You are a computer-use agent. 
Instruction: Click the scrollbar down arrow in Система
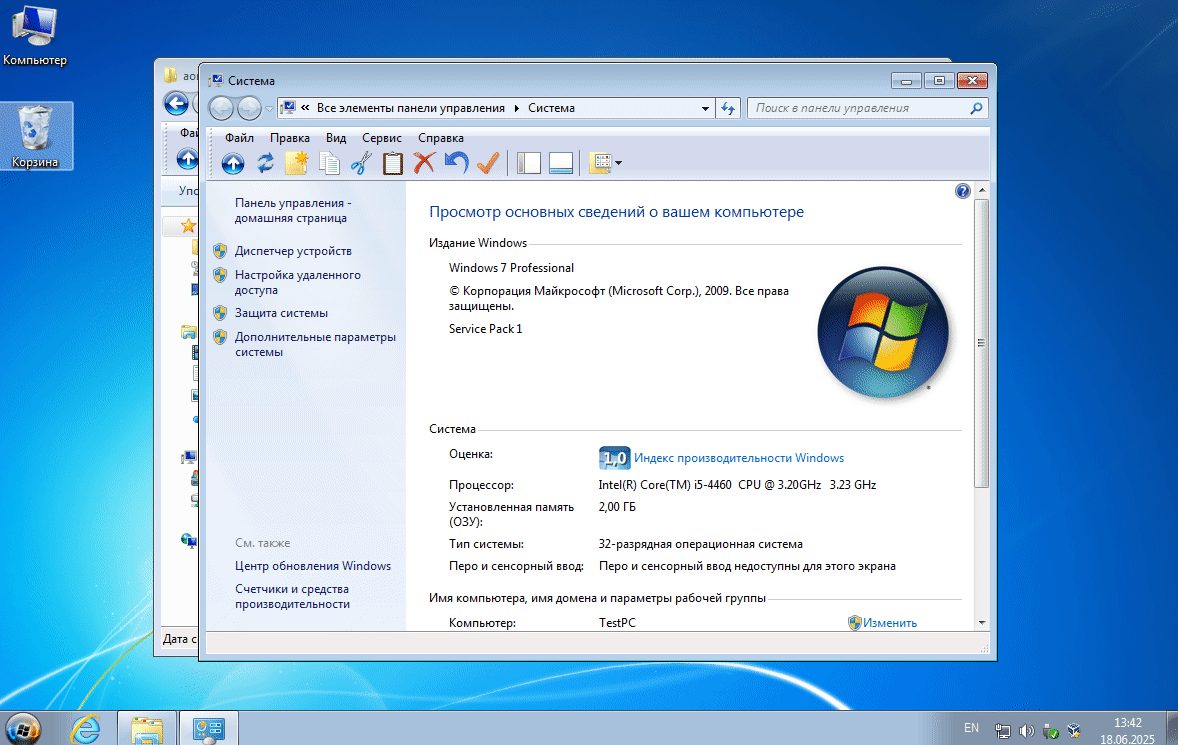click(x=981, y=623)
